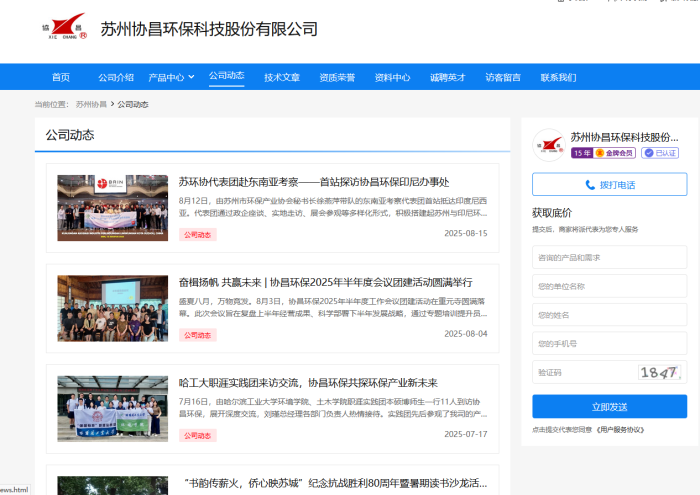Focus the 咨询的产品和需求 input field

609,257
